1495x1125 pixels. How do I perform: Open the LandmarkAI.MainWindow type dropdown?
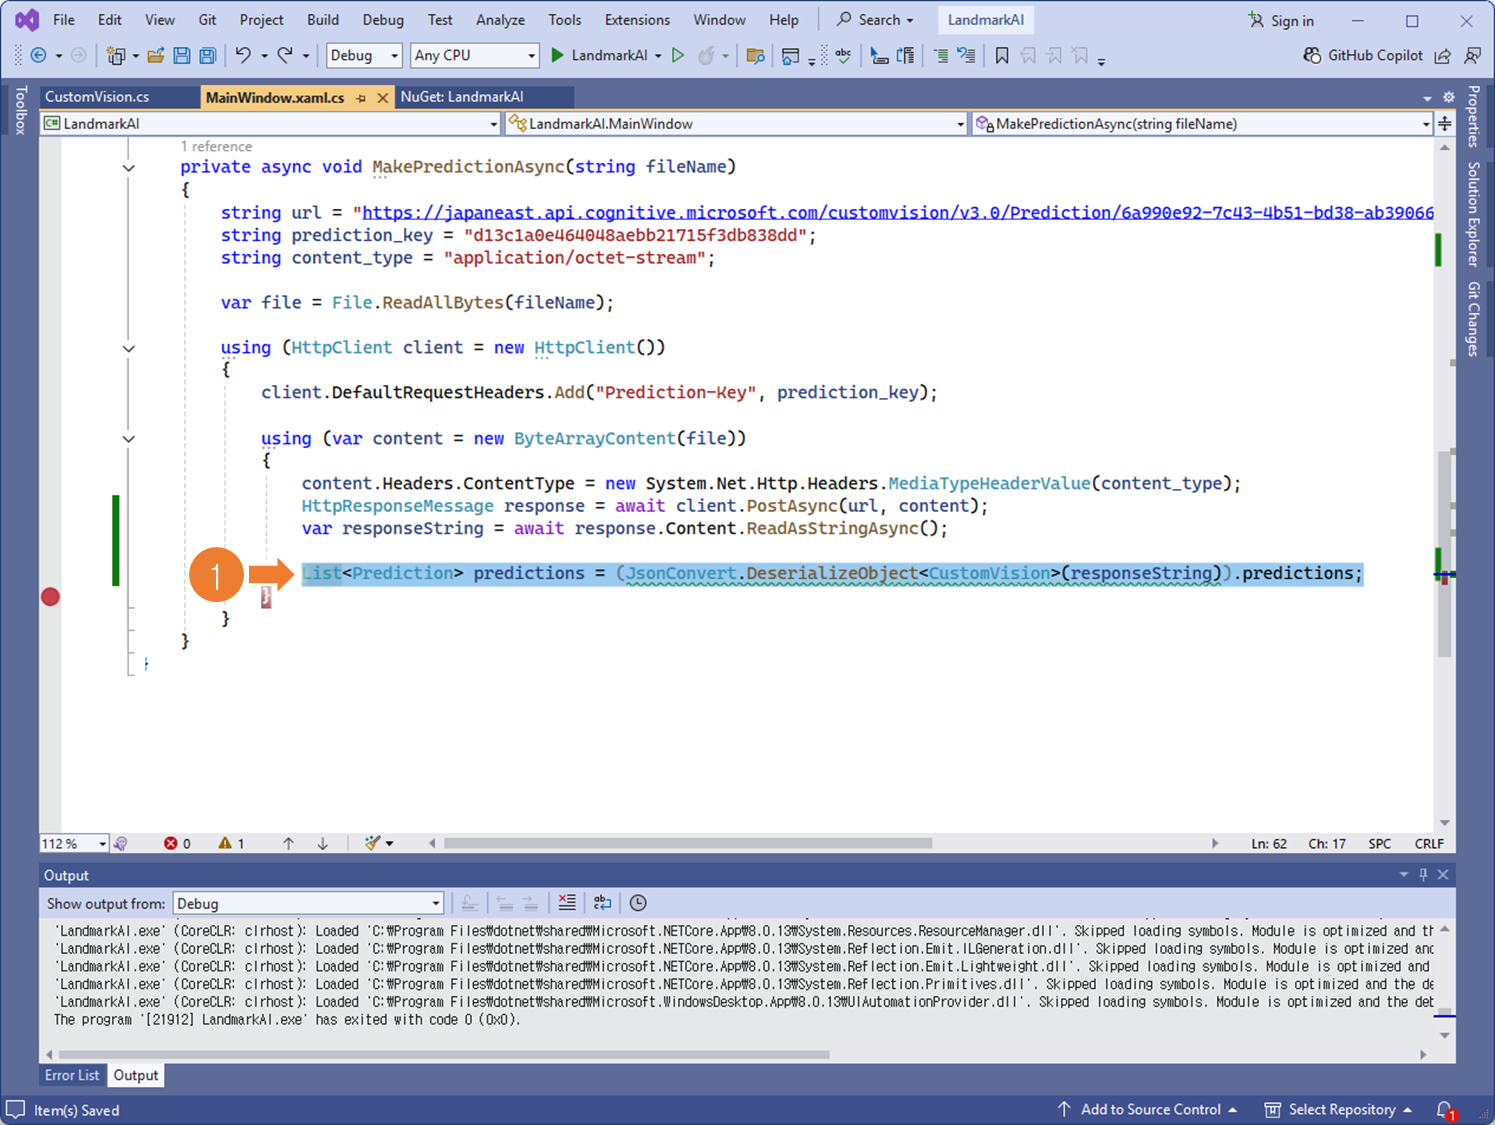[x=736, y=124]
